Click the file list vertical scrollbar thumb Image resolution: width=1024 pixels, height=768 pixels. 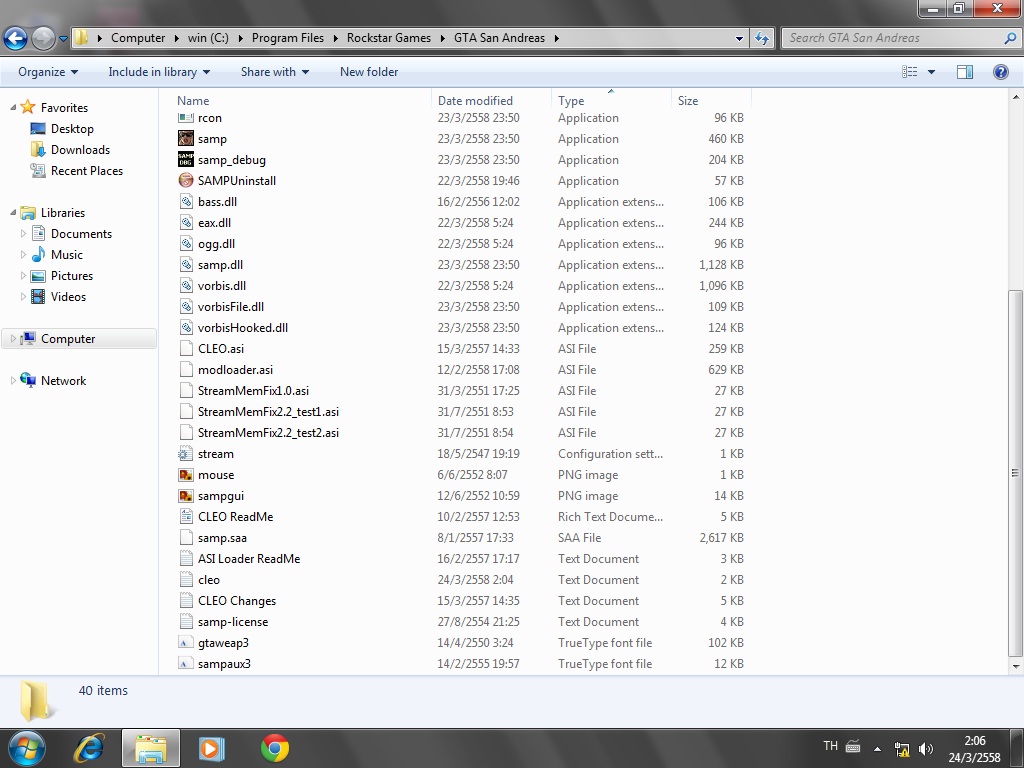(1015, 473)
